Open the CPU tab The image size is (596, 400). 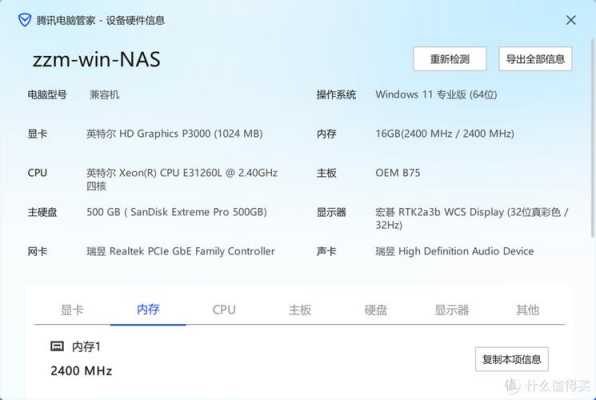click(x=224, y=310)
